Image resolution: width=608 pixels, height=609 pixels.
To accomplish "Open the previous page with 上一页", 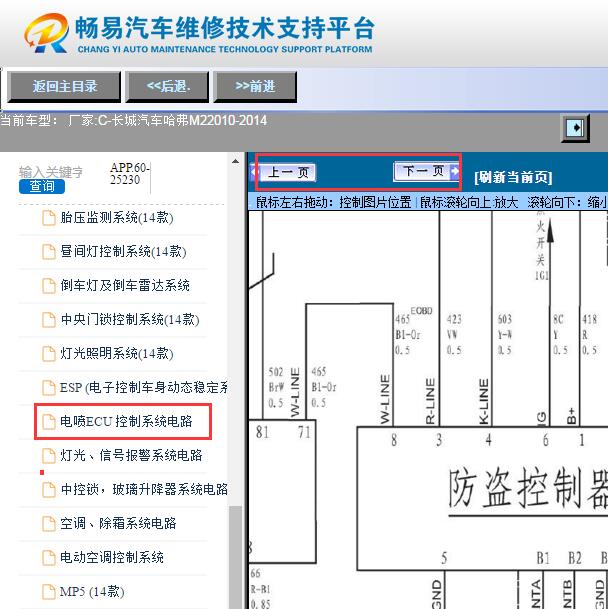I will (x=285, y=172).
